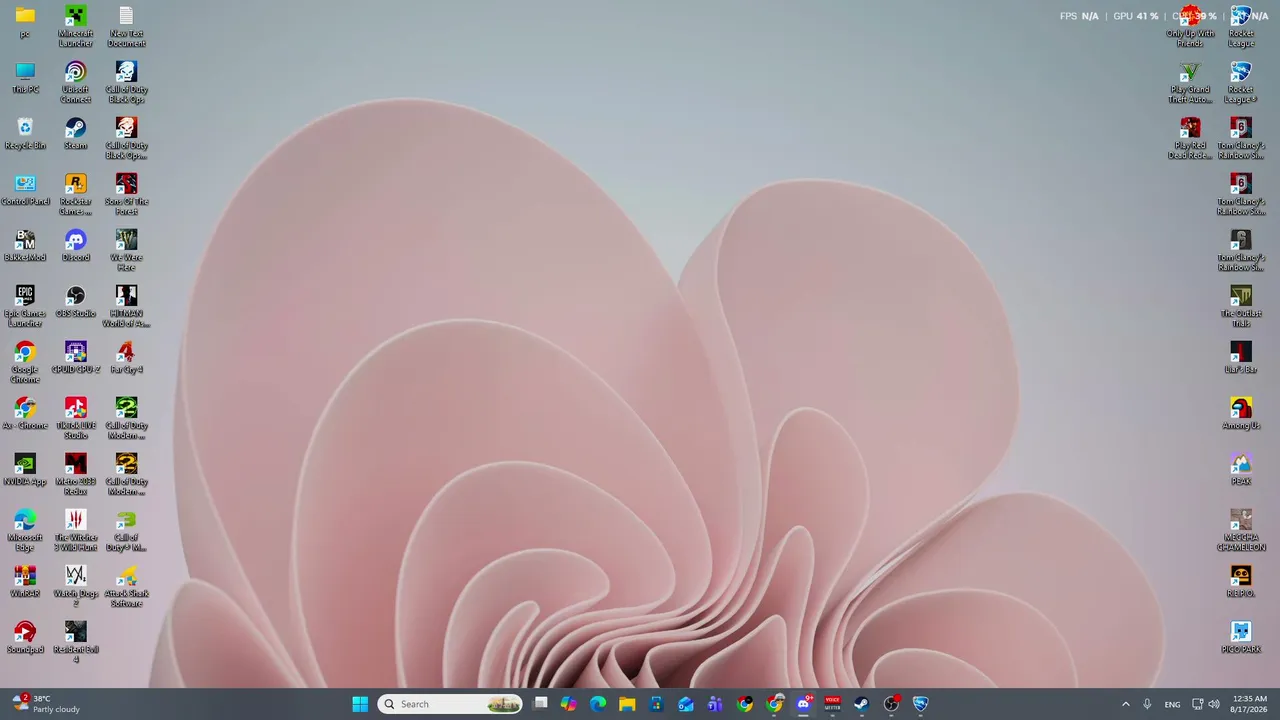The image size is (1280, 720).
Task: Select the PICO PARK shortcut
Action: pos(1241,637)
